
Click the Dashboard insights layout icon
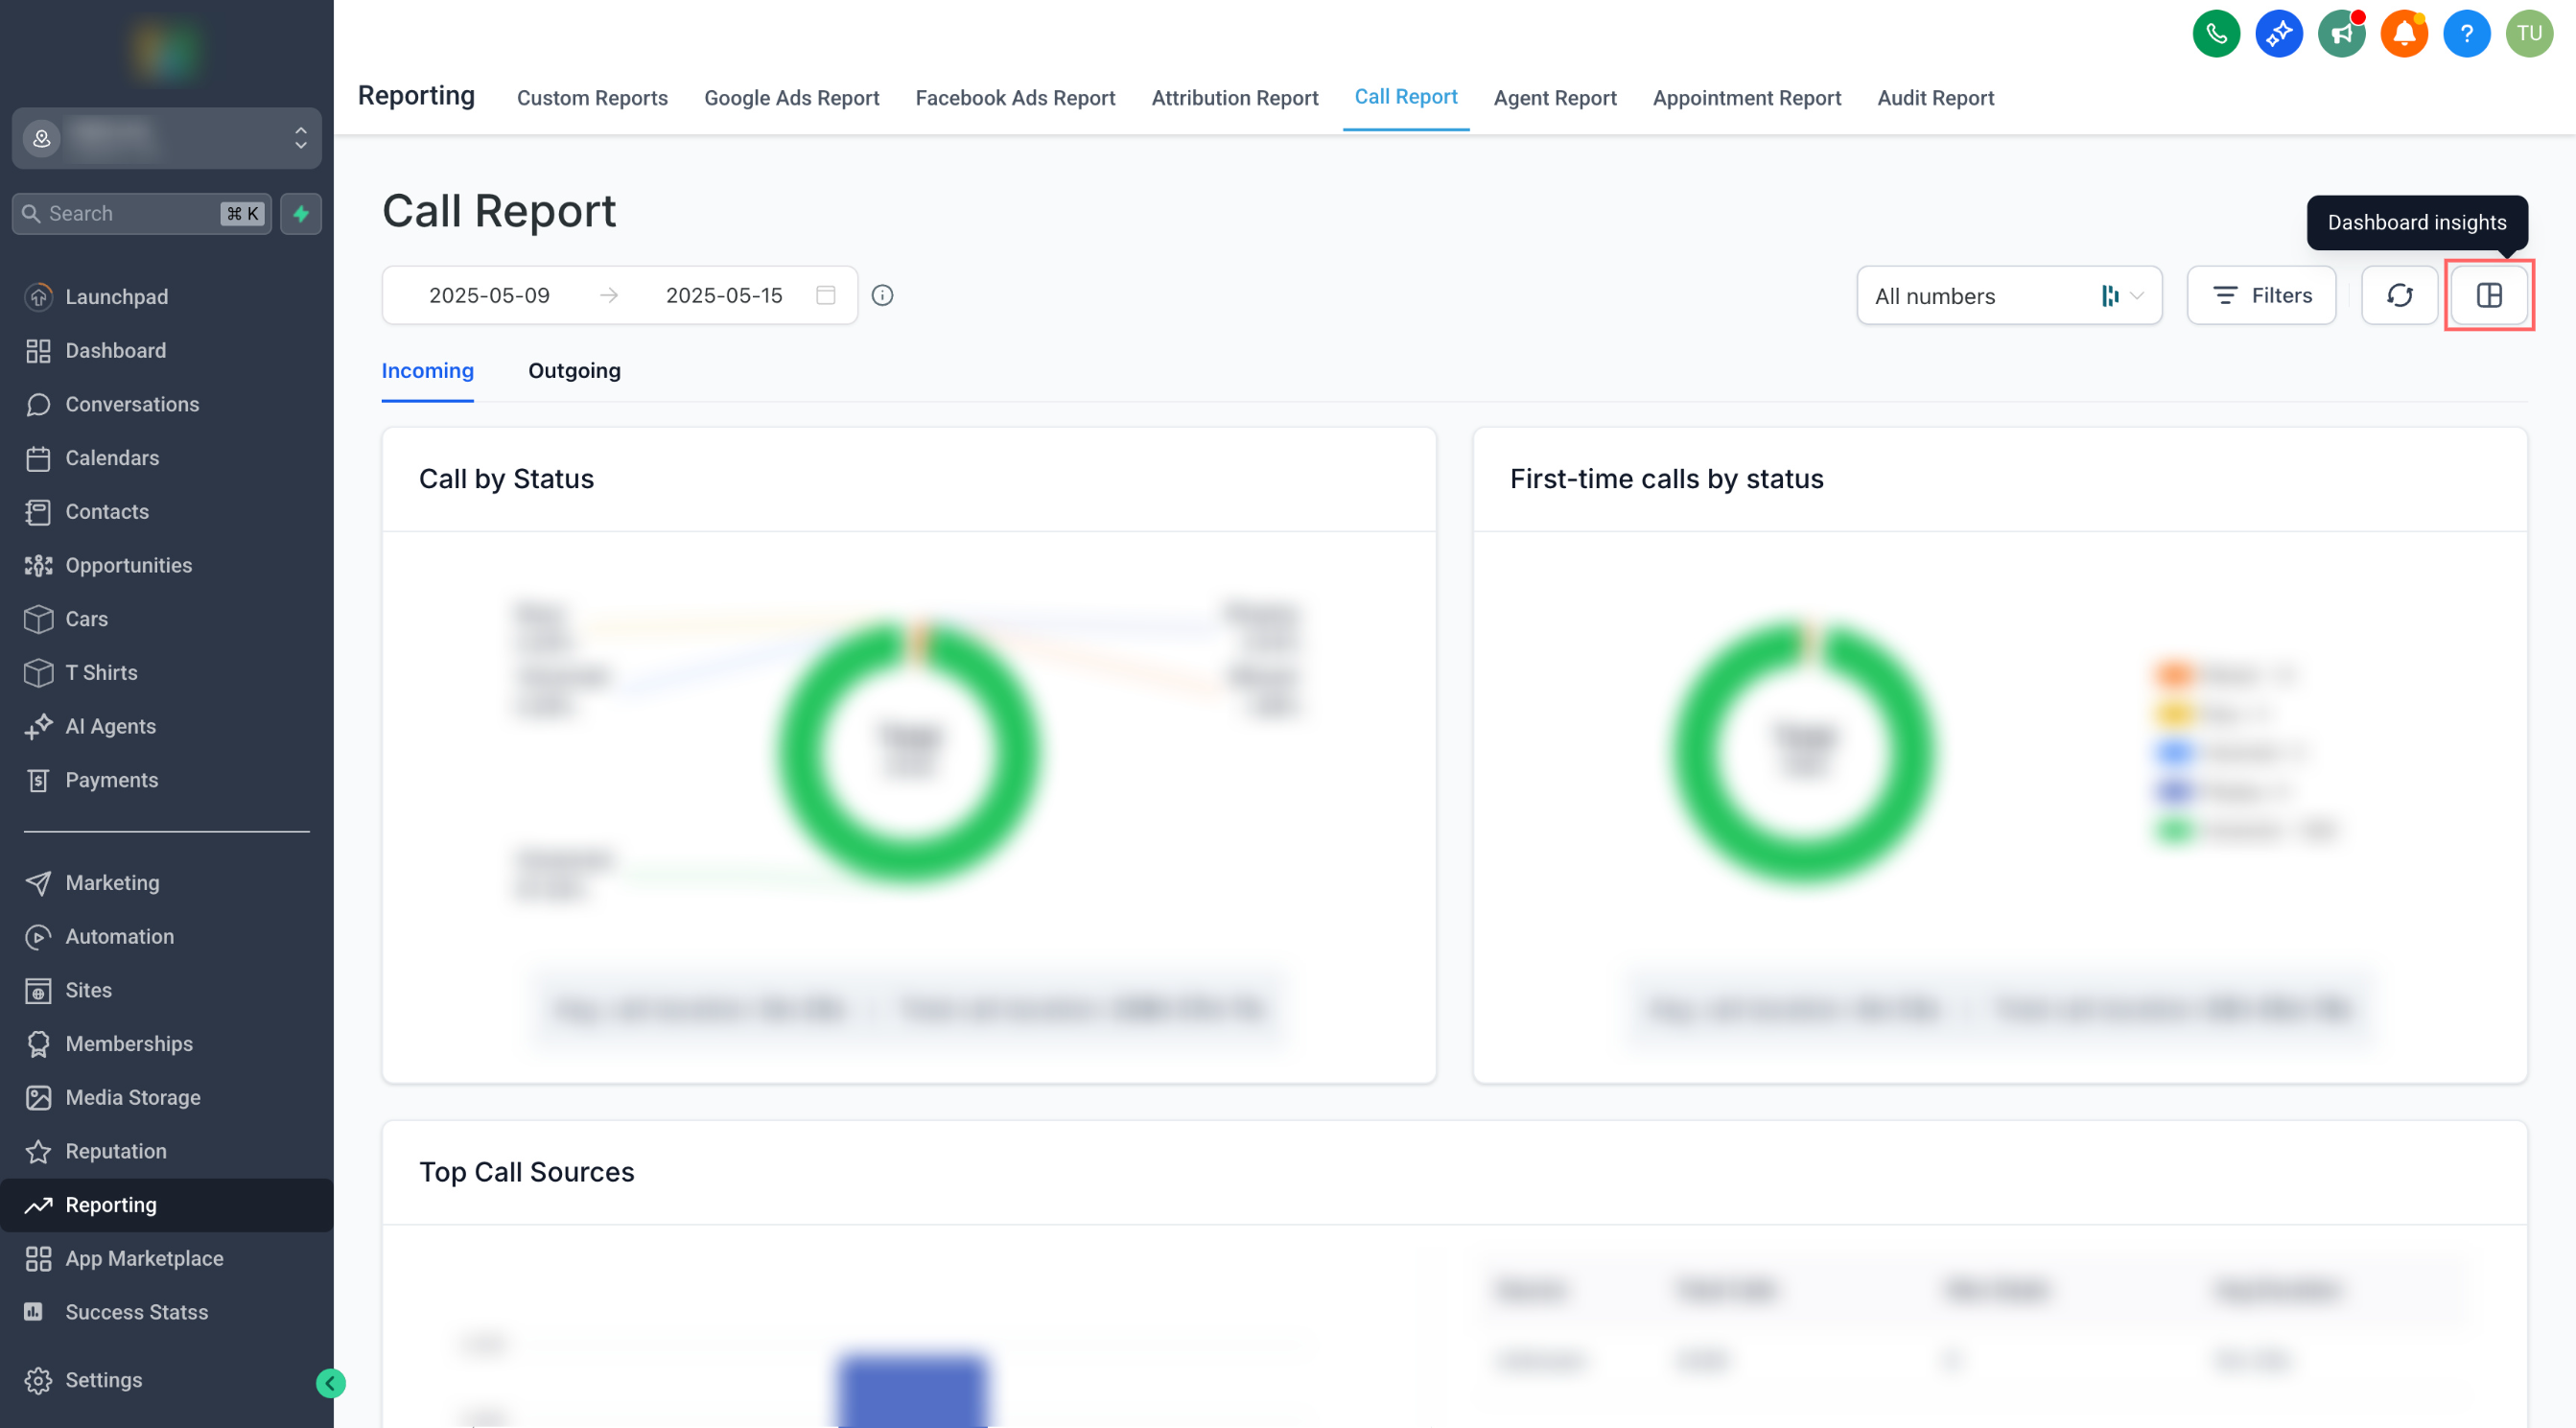(2489, 295)
